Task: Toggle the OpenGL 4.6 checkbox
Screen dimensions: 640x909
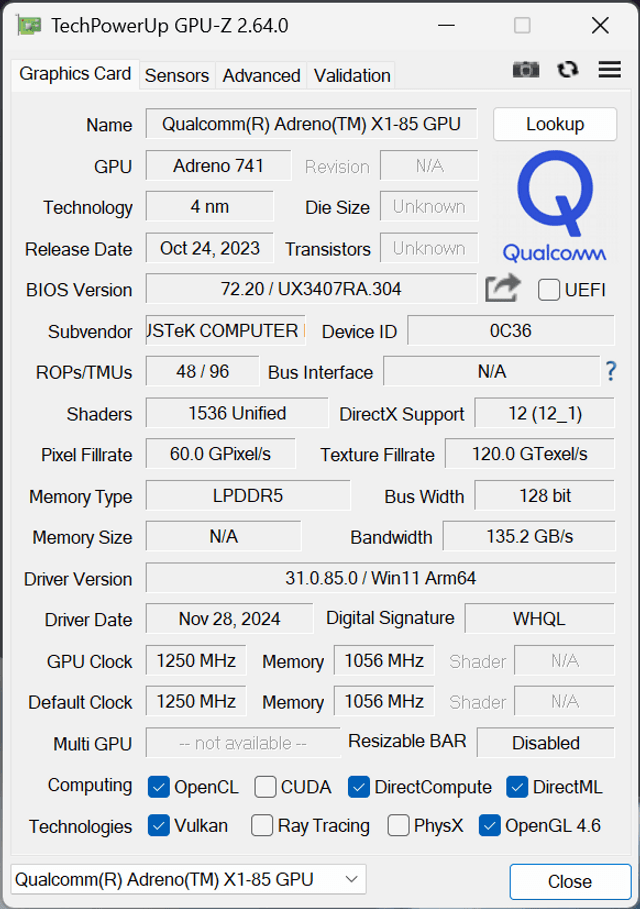Action: 489,826
